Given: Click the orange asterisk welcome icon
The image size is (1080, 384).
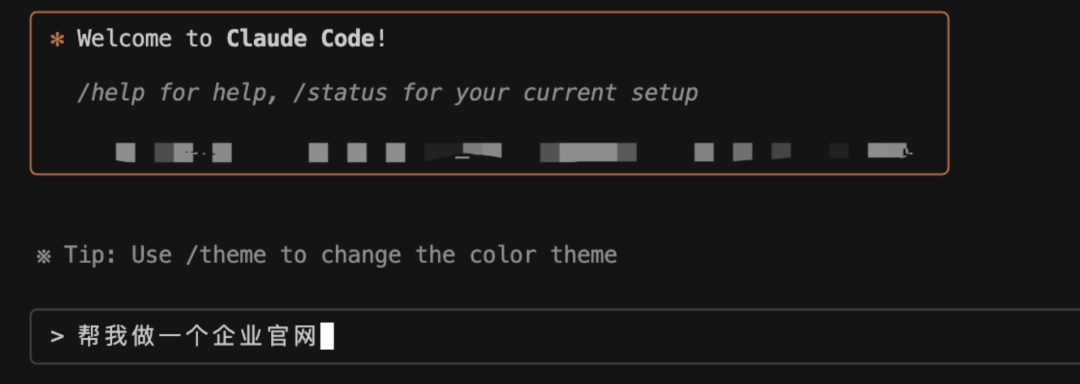Looking at the screenshot, I should pyautogui.click(x=57, y=40).
